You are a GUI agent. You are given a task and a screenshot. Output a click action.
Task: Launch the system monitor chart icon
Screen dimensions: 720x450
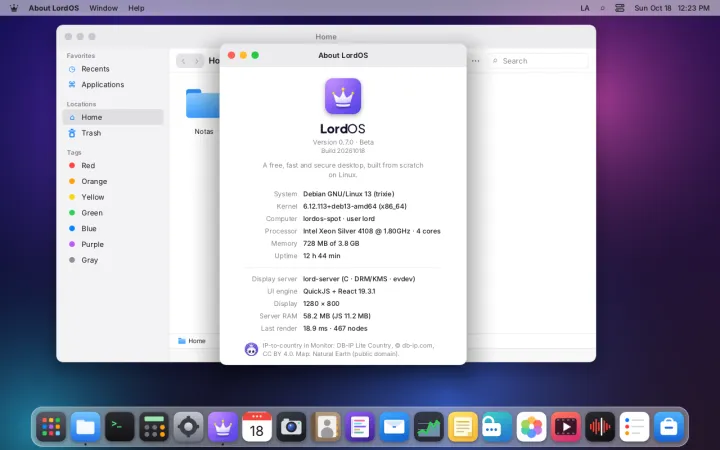coord(428,427)
